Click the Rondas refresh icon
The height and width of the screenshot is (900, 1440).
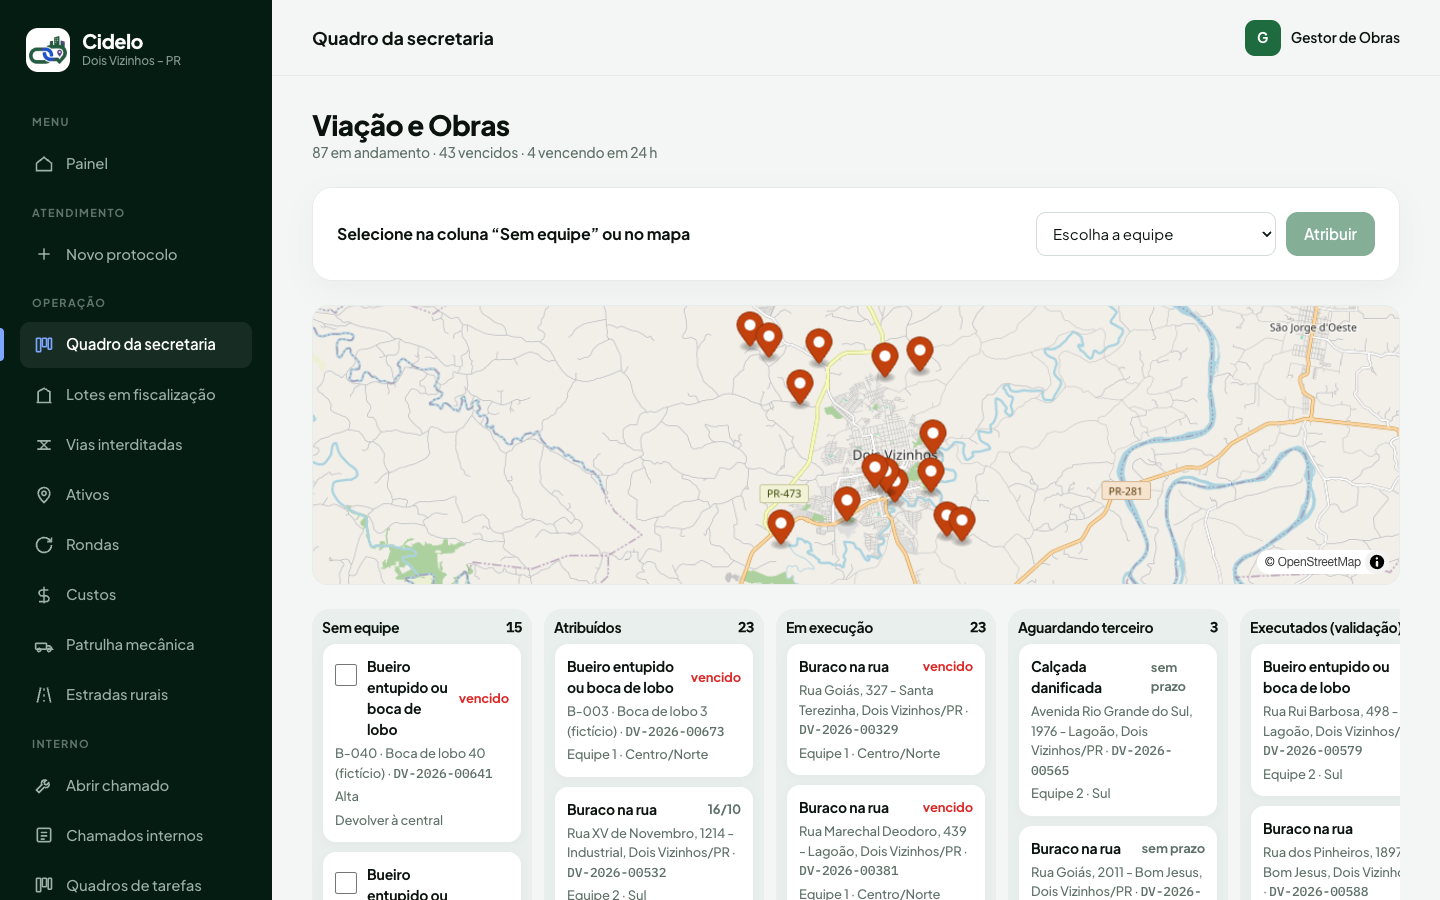pyautogui.click(x=44, y=545)
